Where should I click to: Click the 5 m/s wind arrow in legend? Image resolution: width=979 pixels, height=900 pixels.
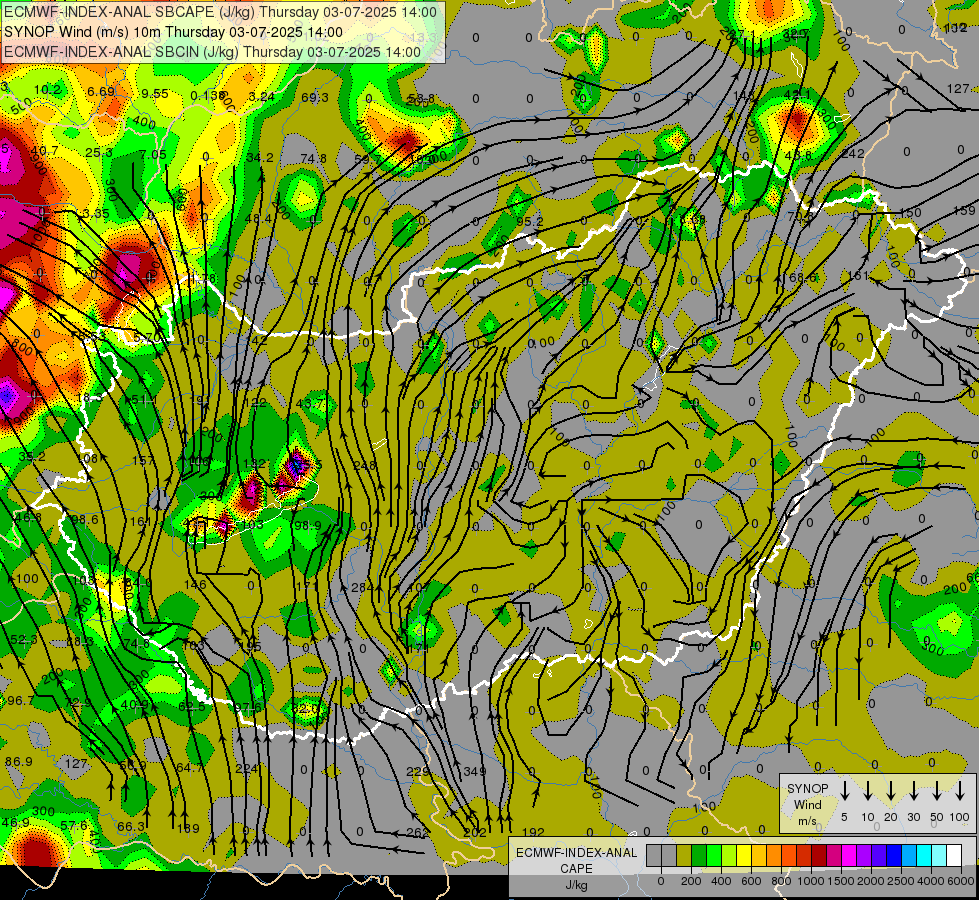[844, 791]
